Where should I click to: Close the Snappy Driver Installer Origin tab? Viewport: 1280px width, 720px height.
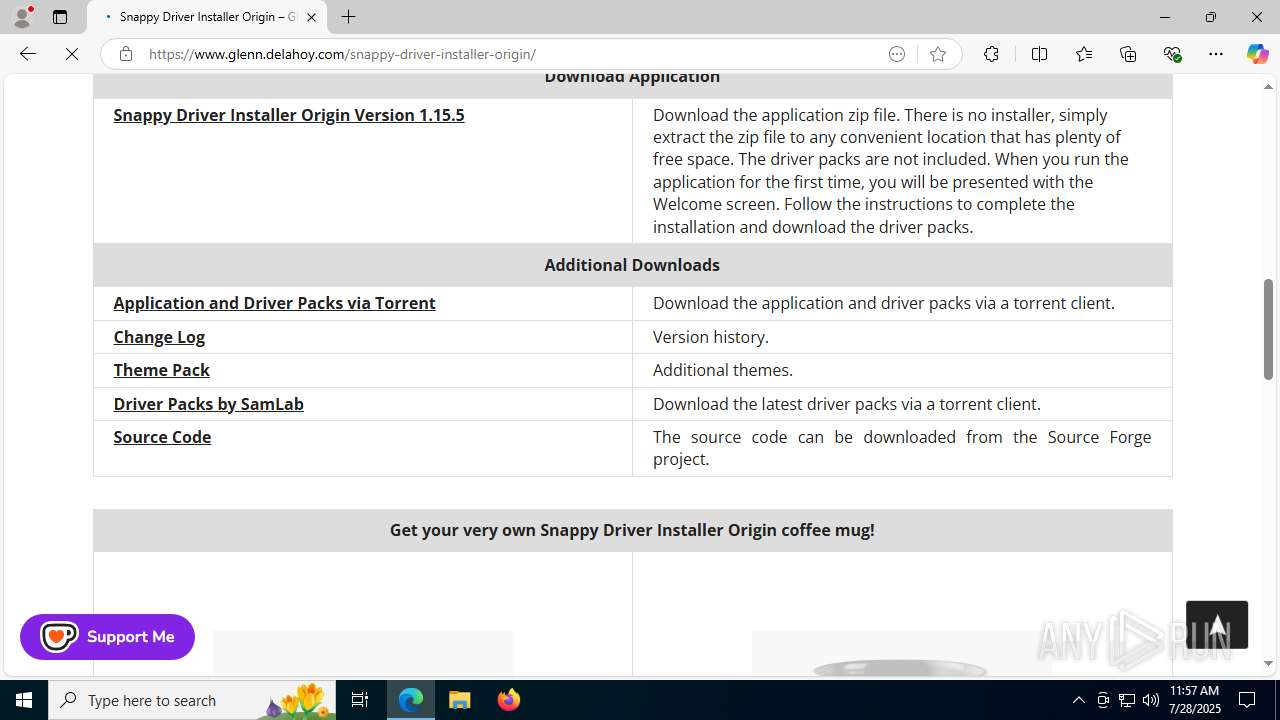click(x=311, y=17)
